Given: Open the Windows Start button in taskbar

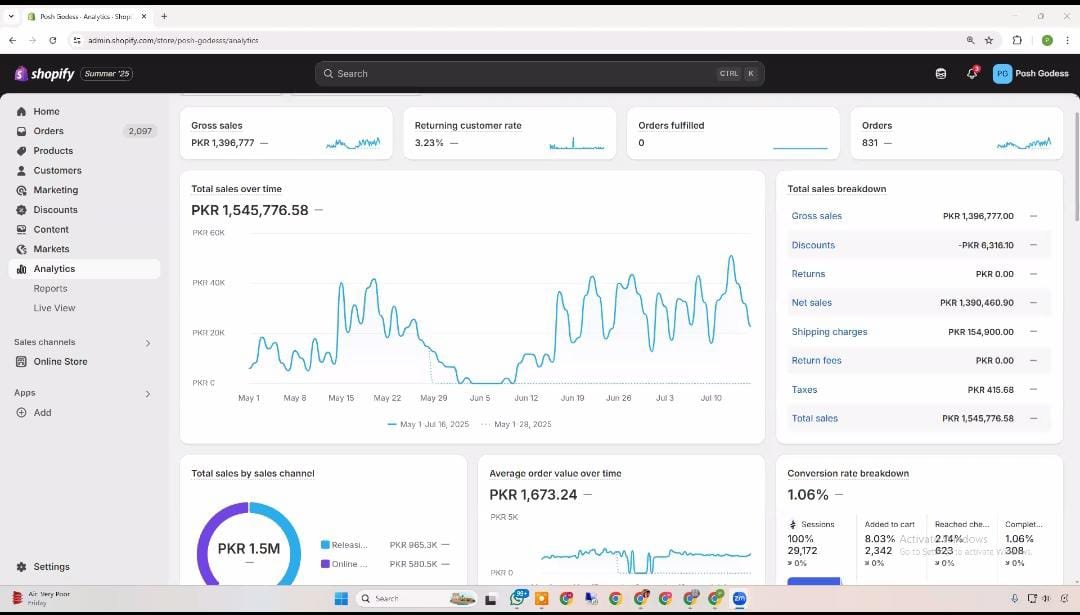Looking at the screenshot, I should (341, 598).
